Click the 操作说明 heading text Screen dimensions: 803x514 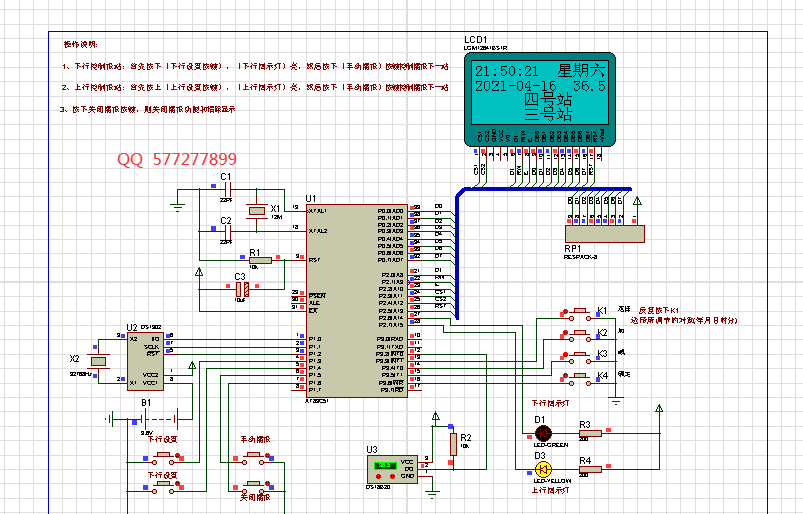coord(80,45)
